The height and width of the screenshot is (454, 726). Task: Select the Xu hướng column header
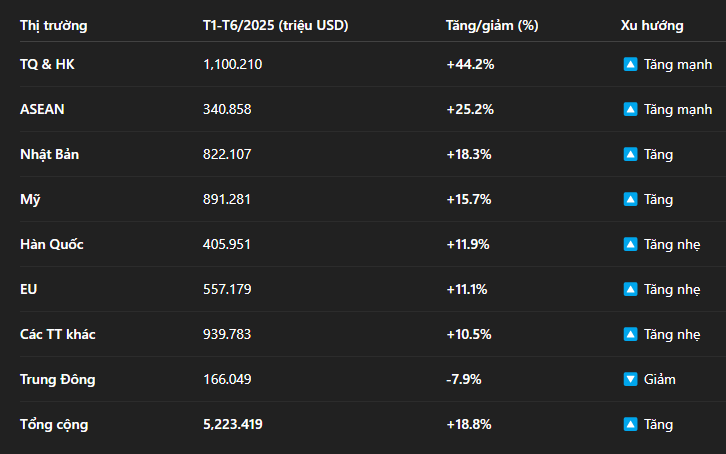(x=652, y=25)
